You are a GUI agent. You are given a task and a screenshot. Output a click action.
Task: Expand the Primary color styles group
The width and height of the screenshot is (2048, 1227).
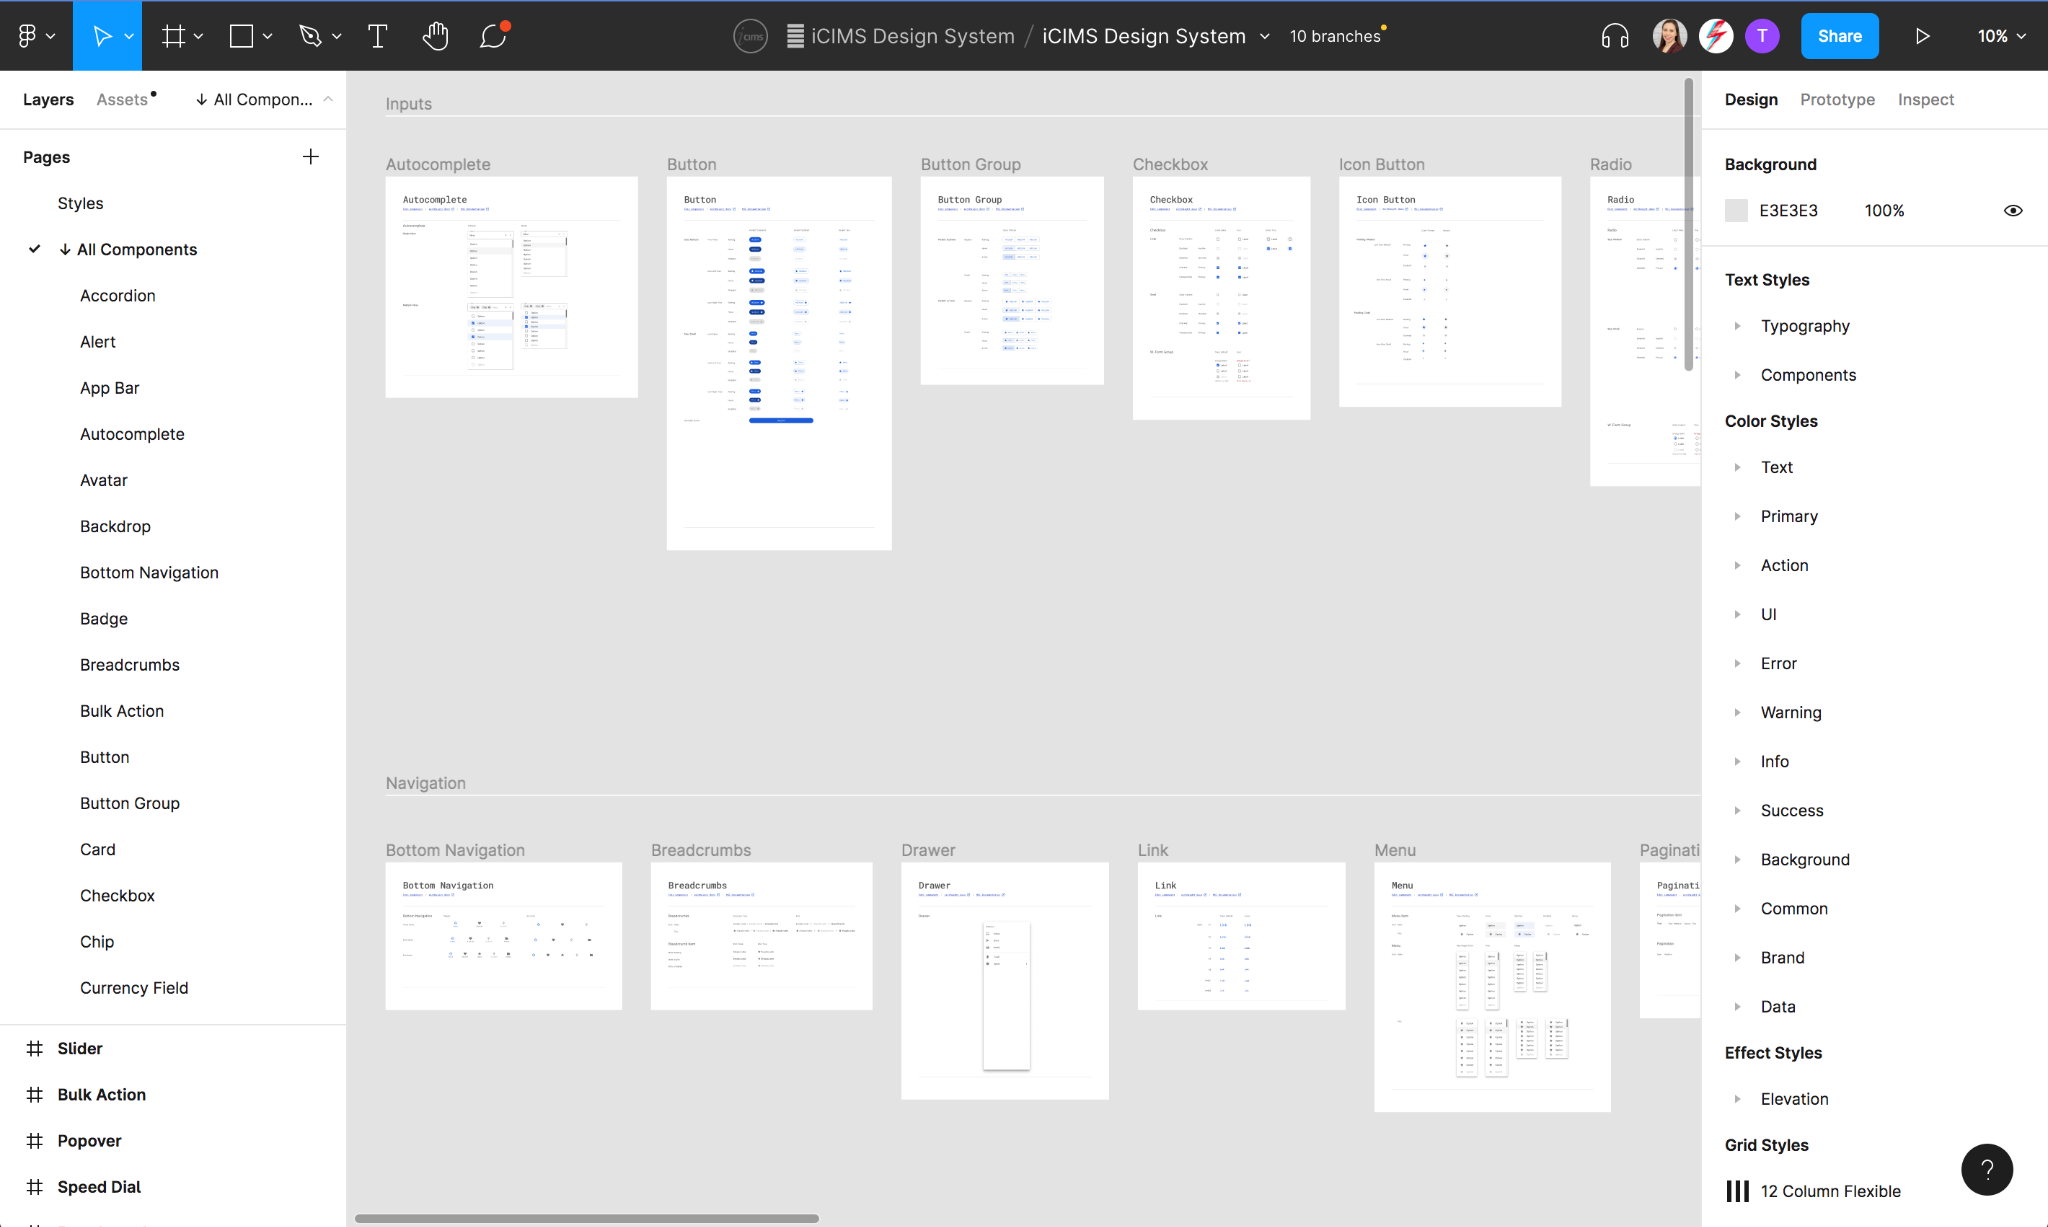1738,516
